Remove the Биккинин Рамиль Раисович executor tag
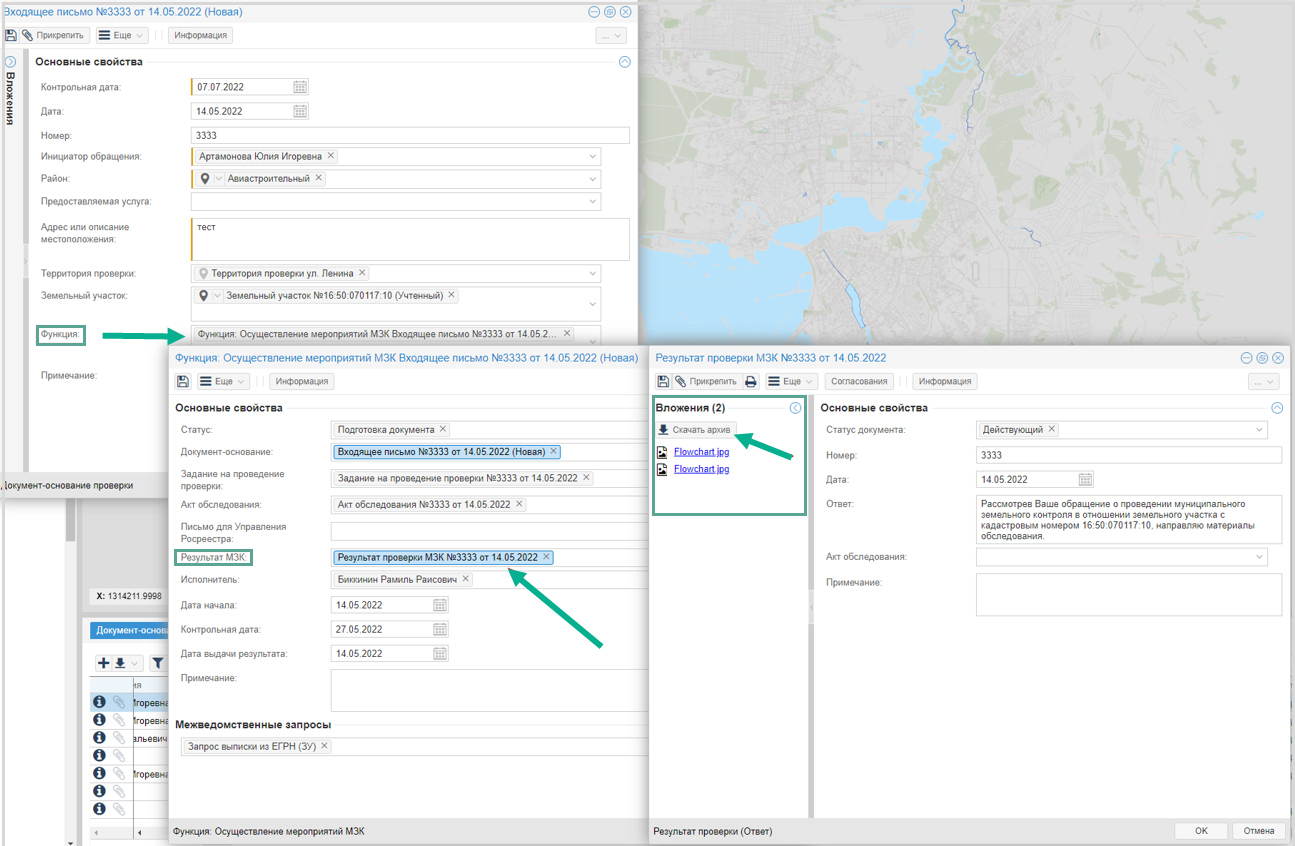The height and width of the screenshot is (846, 1295). click(466, 579)
